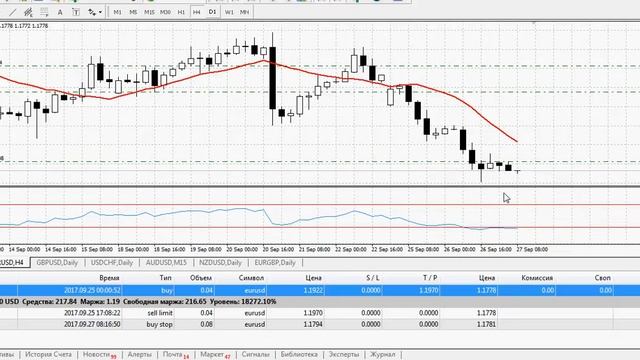Image resolution: width=640 pixels, height=360 pixels.
Task: Sort orders by Тип column header
Action: (x=165, y=278)
